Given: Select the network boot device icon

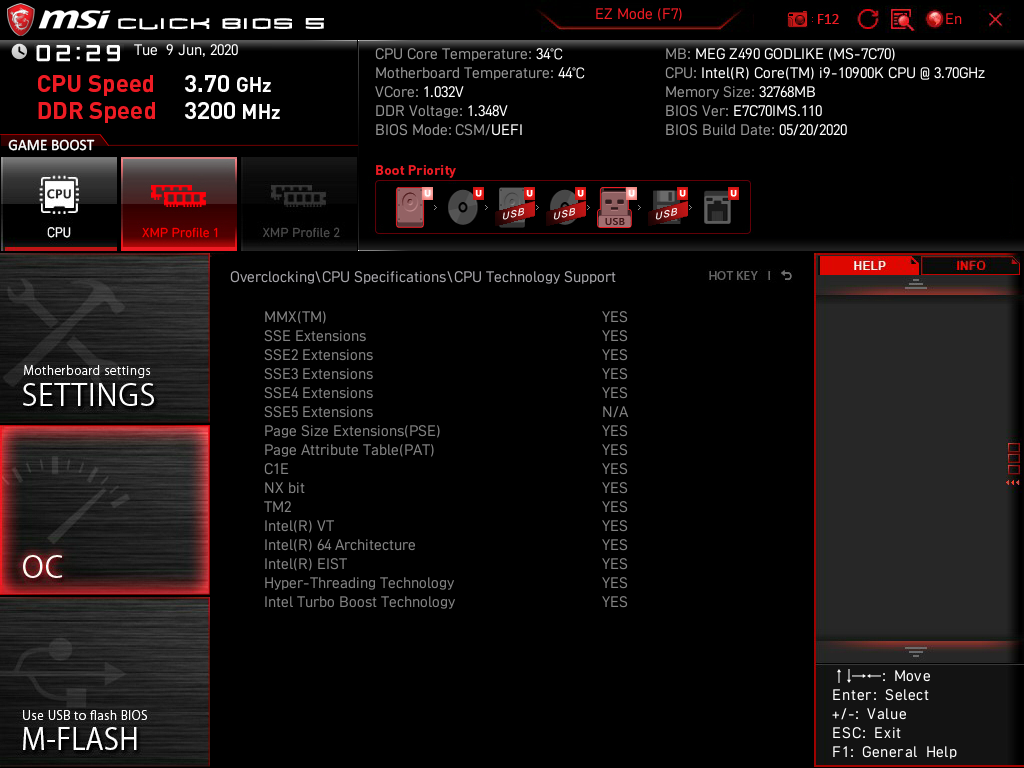Looking at the screenshot, I should [720, 207].
